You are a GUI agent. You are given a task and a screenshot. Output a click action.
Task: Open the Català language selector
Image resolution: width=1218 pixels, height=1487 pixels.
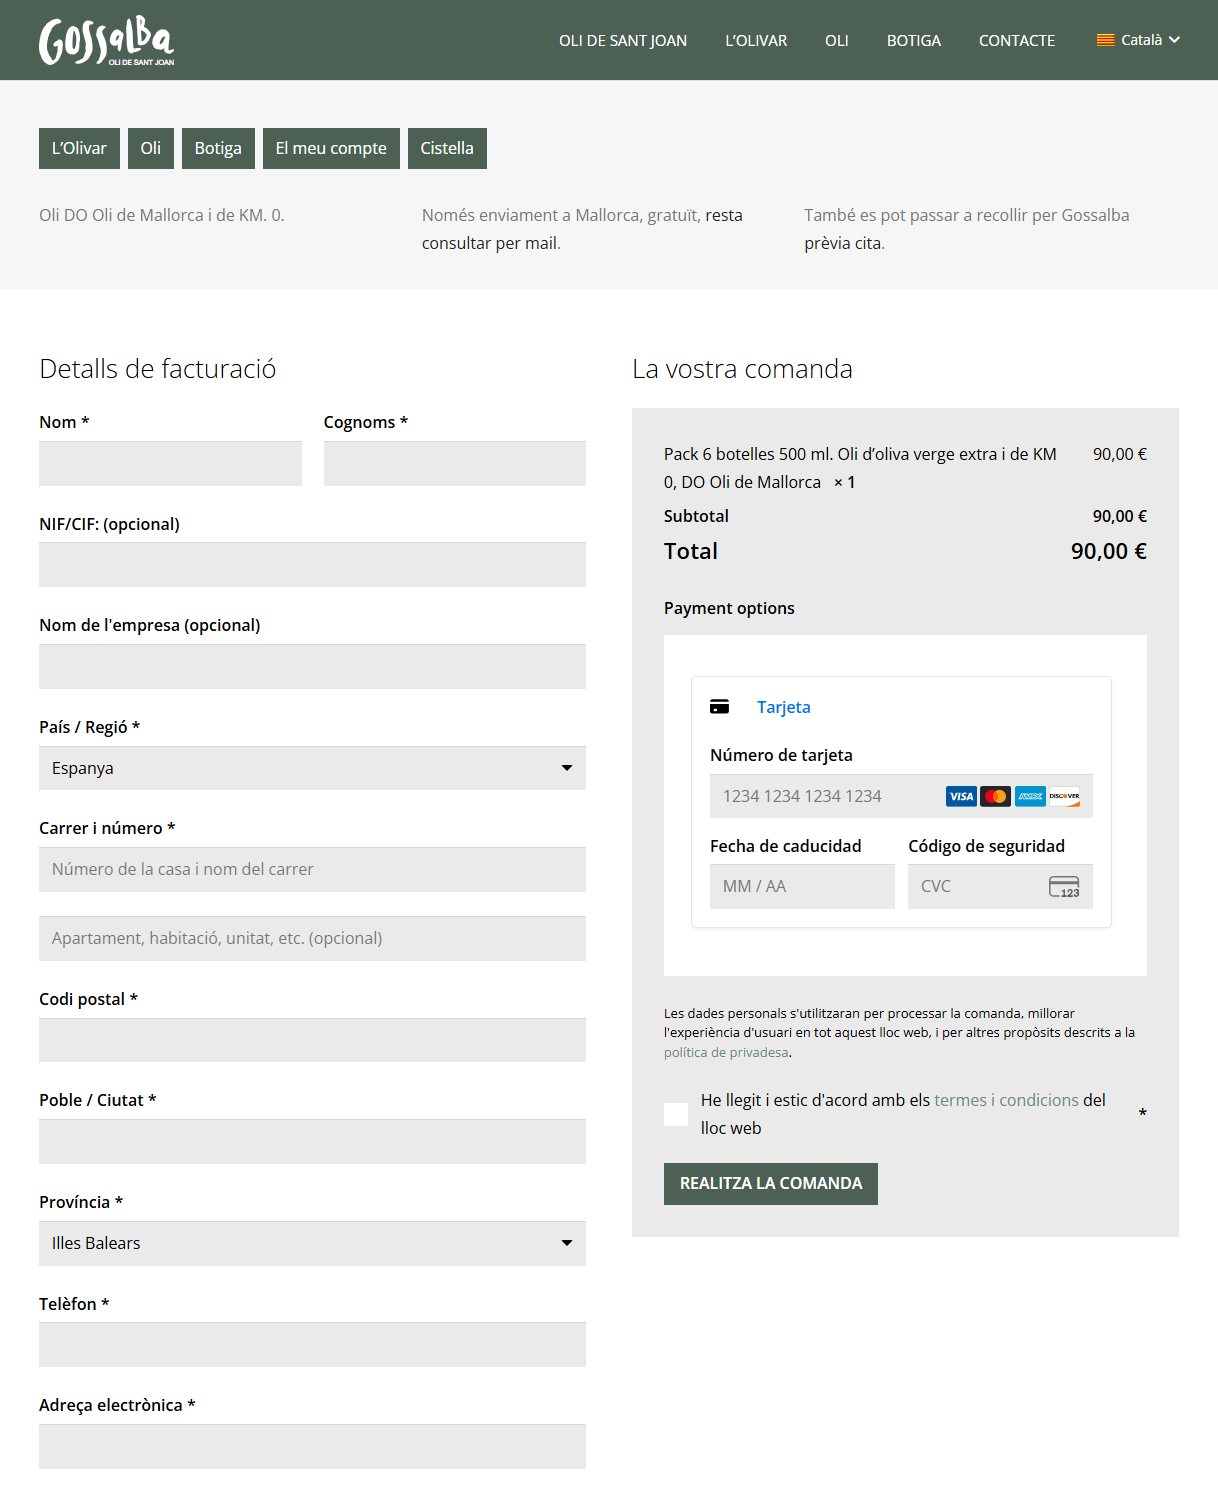click(1140, 40)
